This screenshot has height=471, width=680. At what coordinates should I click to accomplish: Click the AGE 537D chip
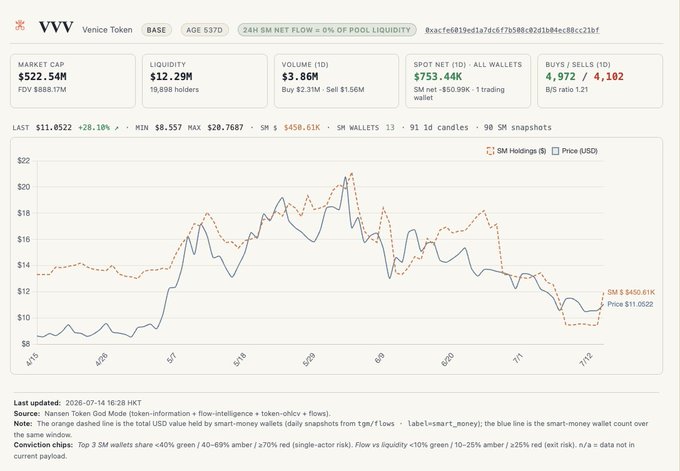click(204, 30)
